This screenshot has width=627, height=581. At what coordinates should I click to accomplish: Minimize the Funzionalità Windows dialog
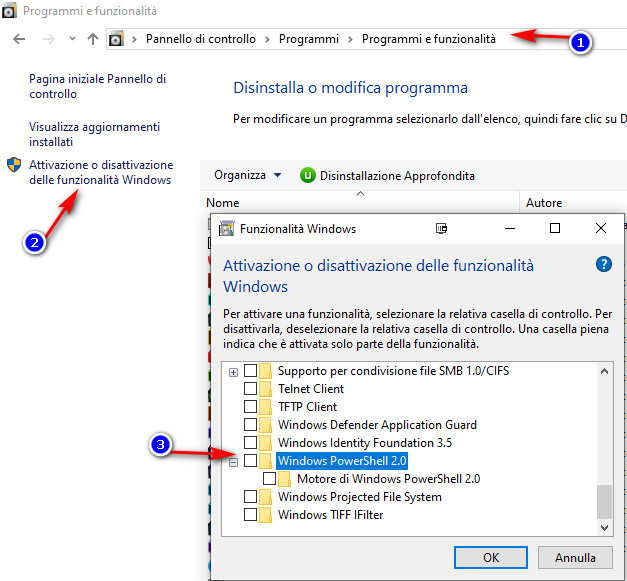pyautogui.click(x=510, y=228)
